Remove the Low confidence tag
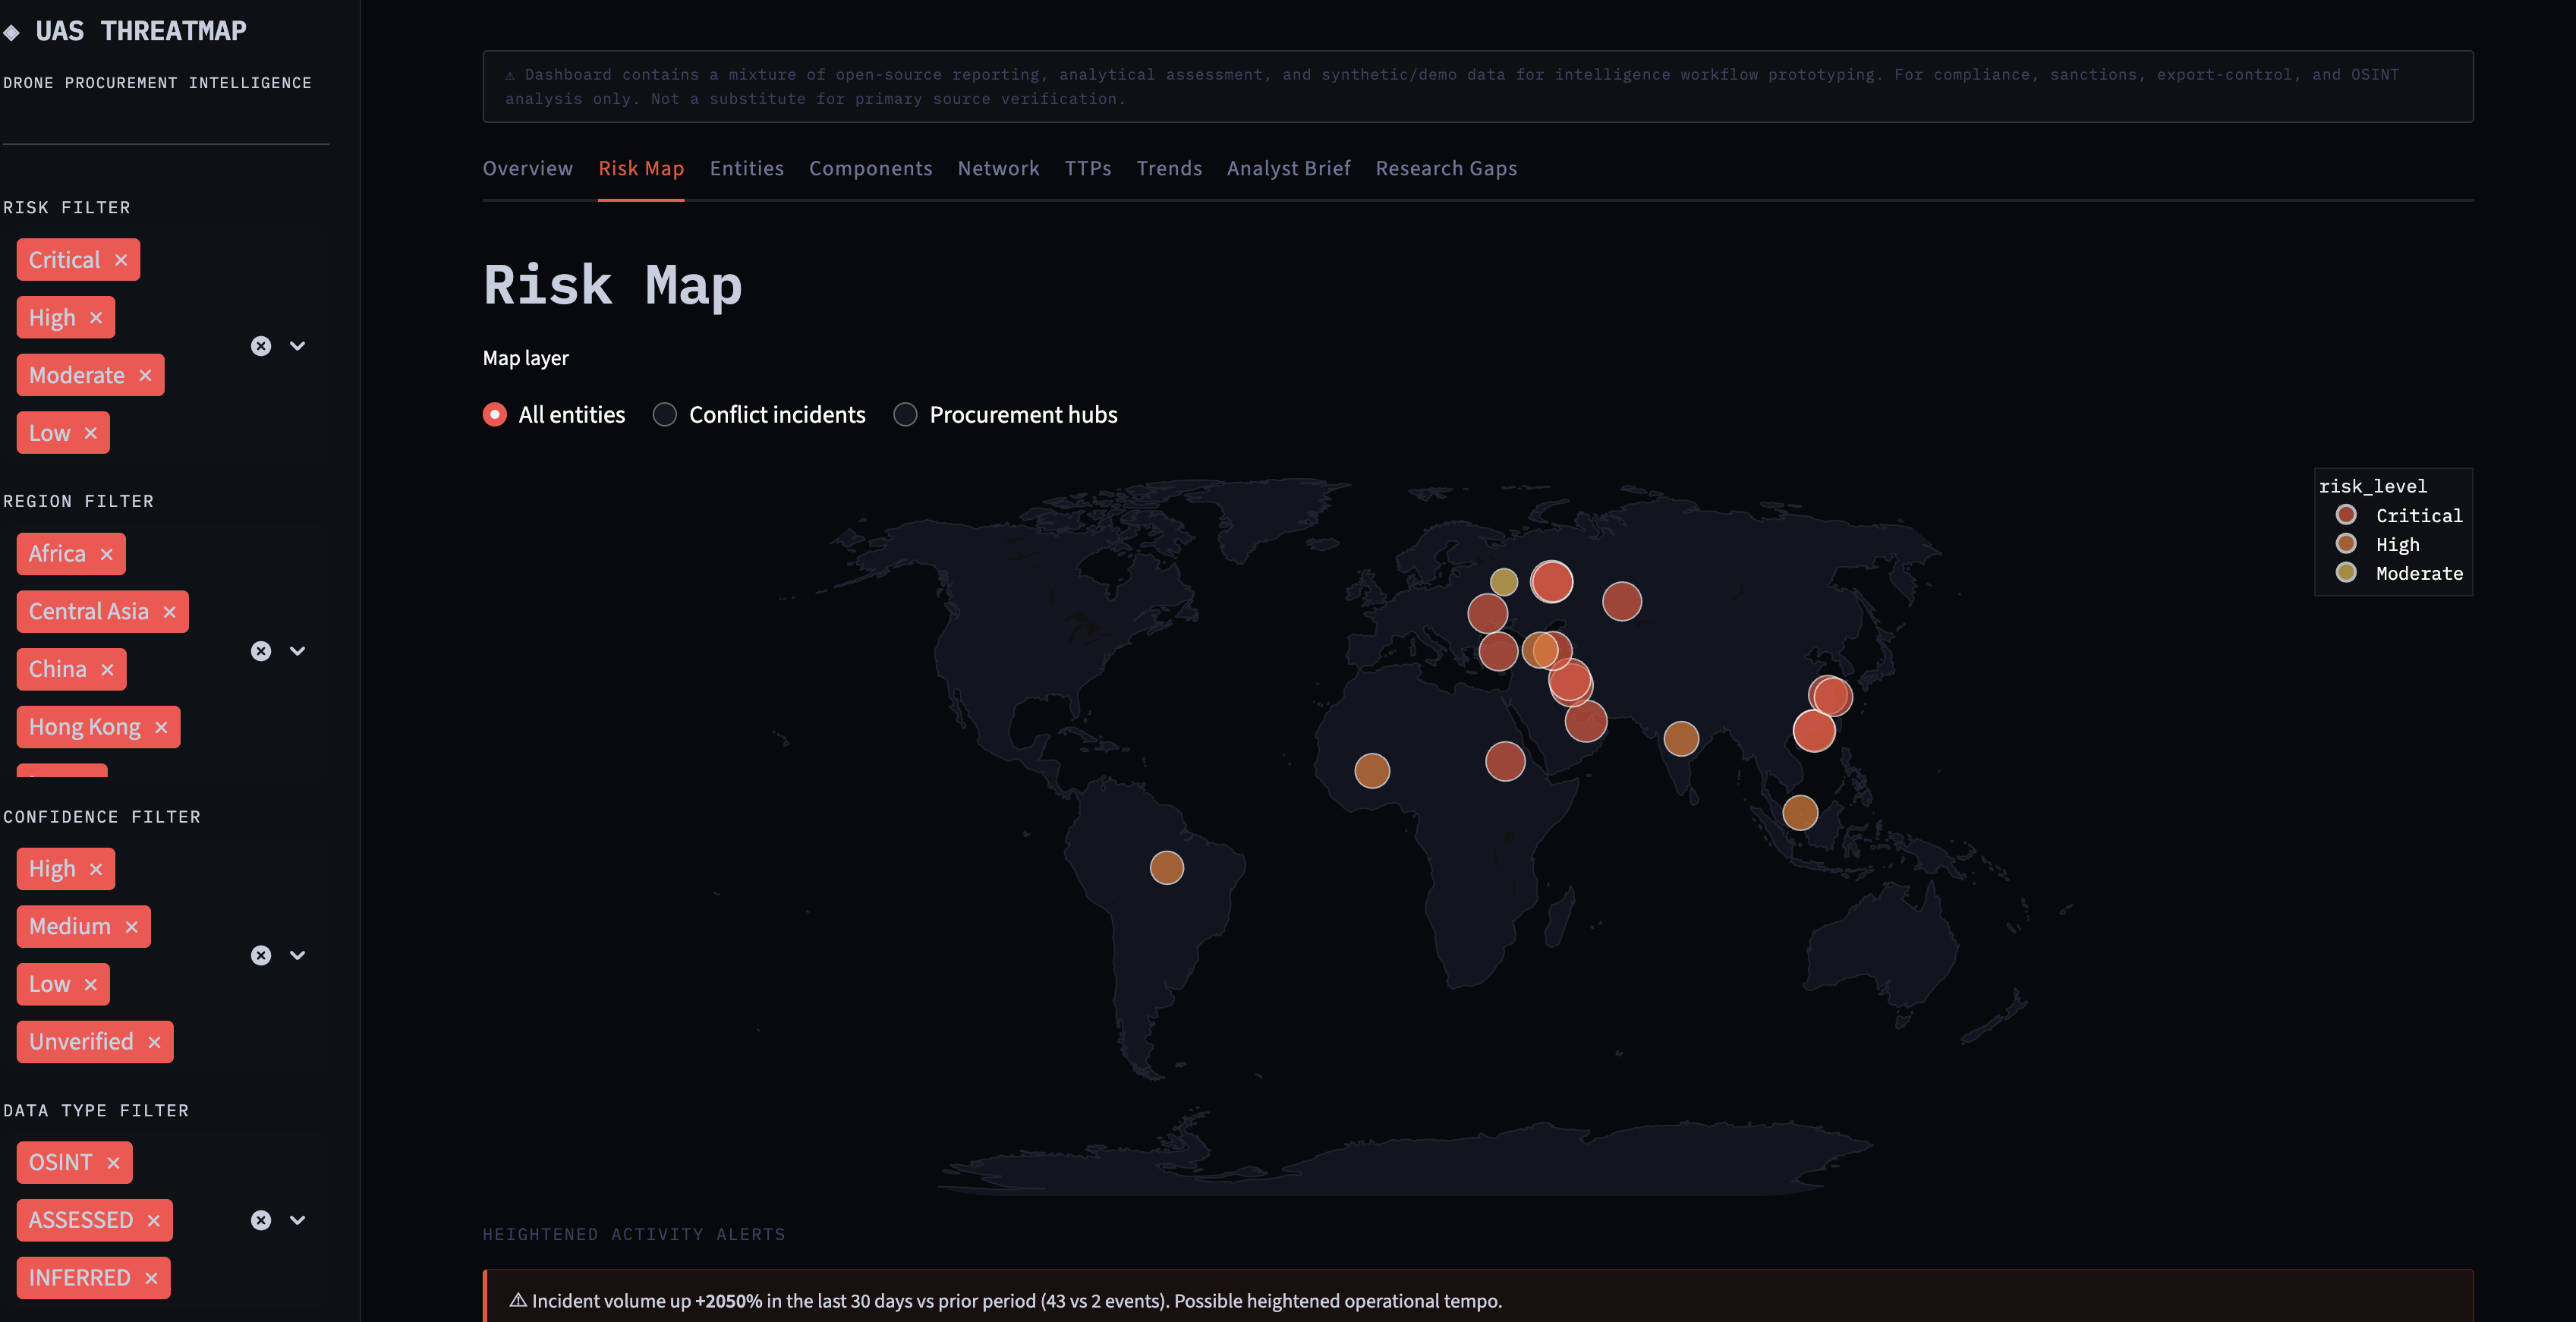This screenshot has width=2576, height=1322. coord(91,984)
